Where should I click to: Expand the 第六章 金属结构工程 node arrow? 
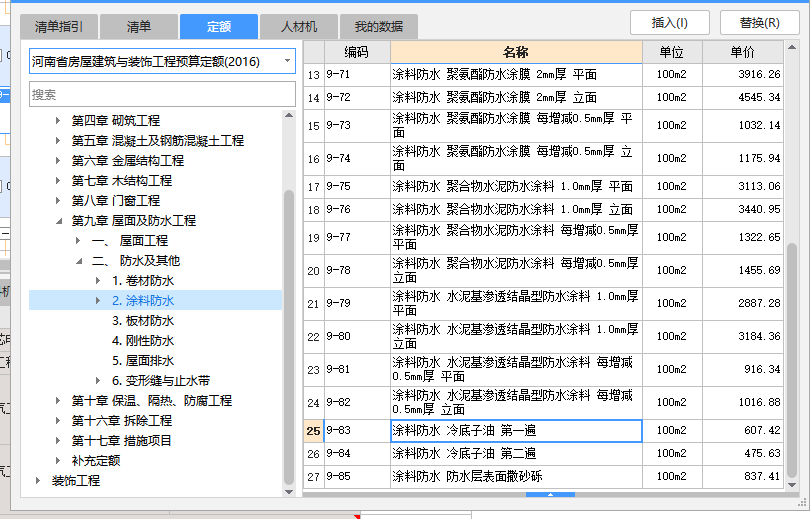click(x=58, y=161)
